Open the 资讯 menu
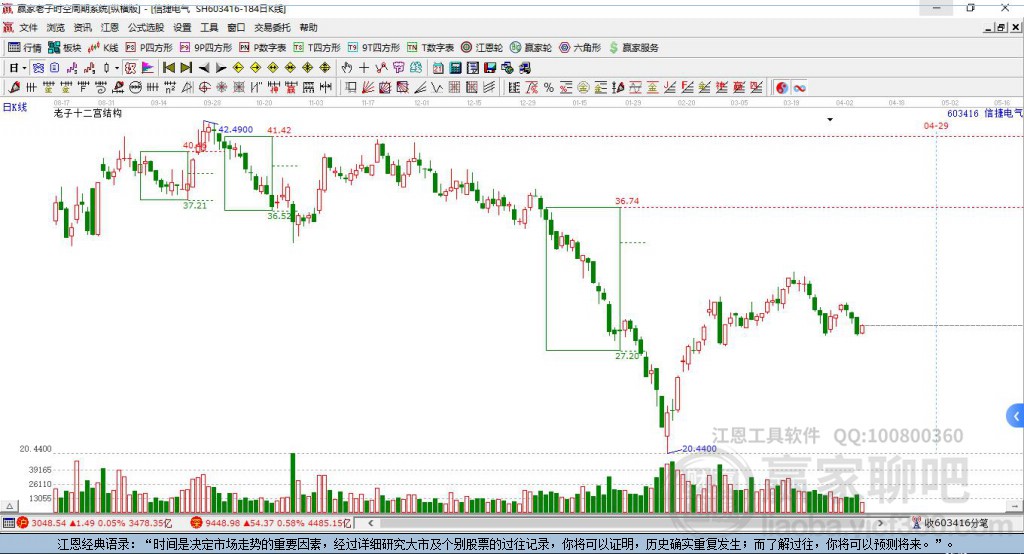The width and height of the screenshot is (1024, 554). point(82,27)
